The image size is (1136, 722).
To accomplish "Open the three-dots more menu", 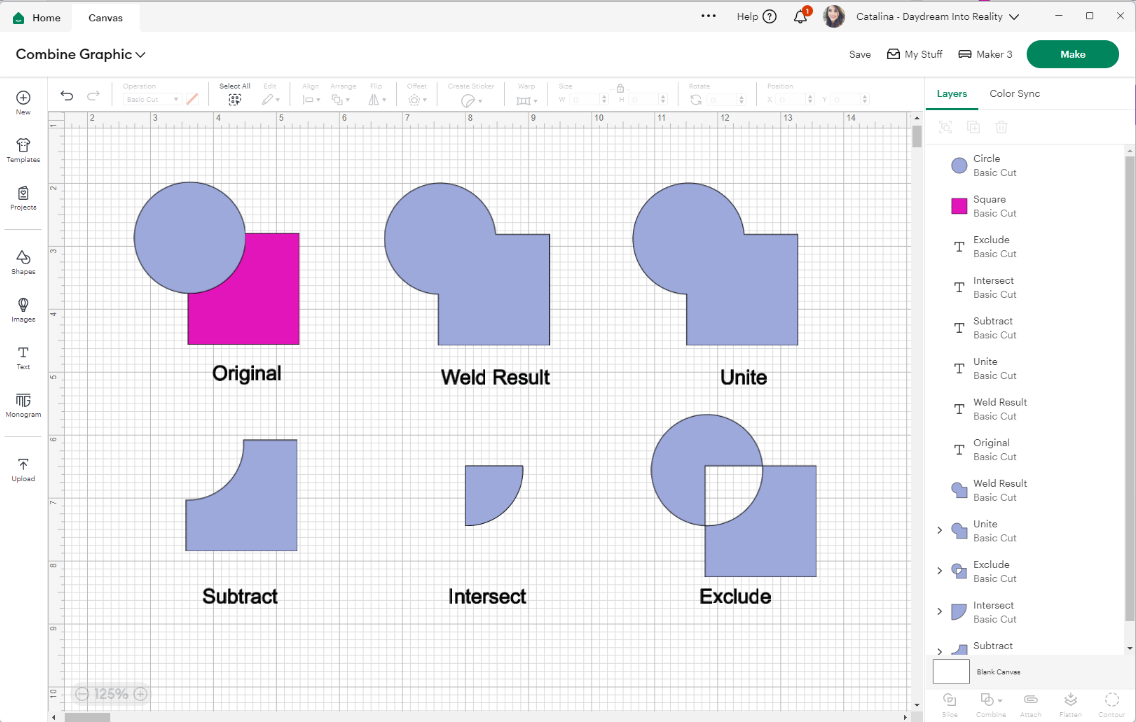I will 709,16.
